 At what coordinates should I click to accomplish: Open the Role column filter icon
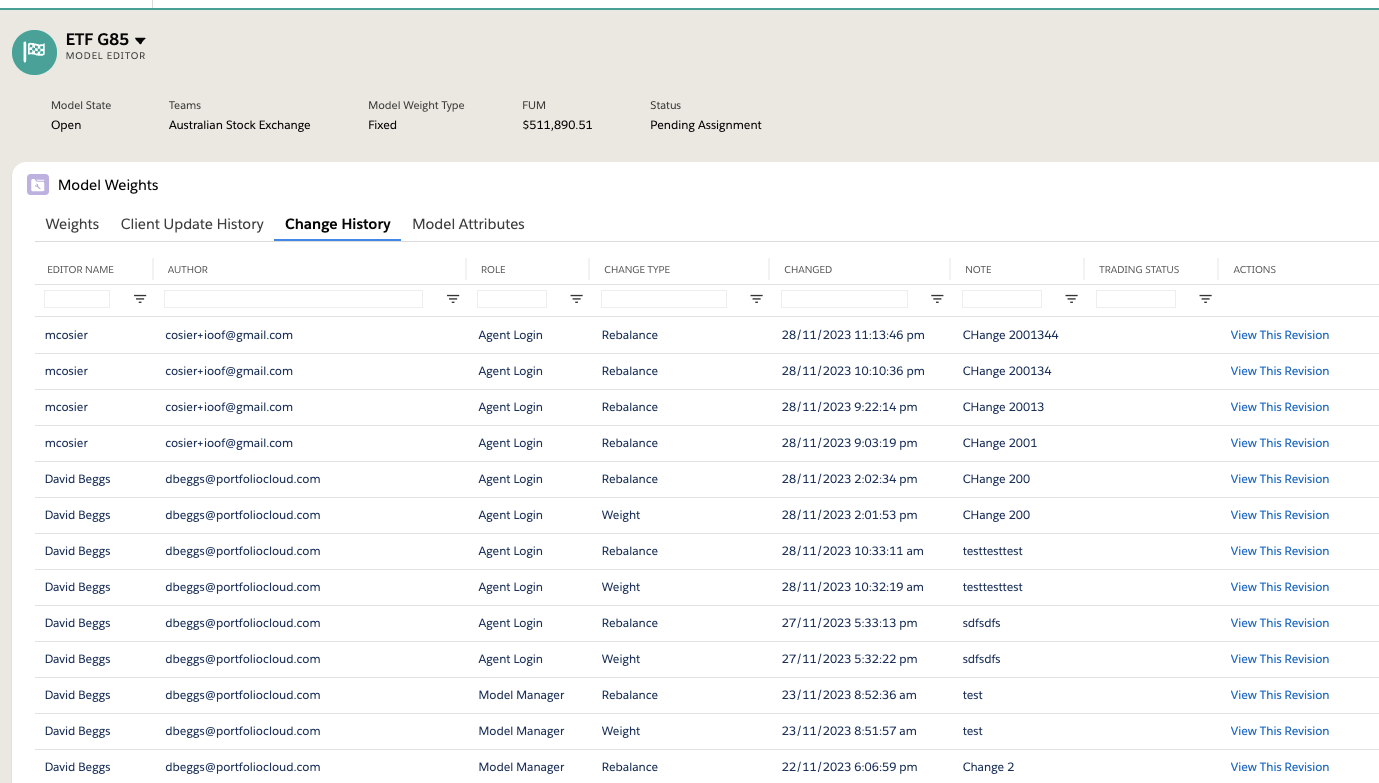(x=576, y=298)
